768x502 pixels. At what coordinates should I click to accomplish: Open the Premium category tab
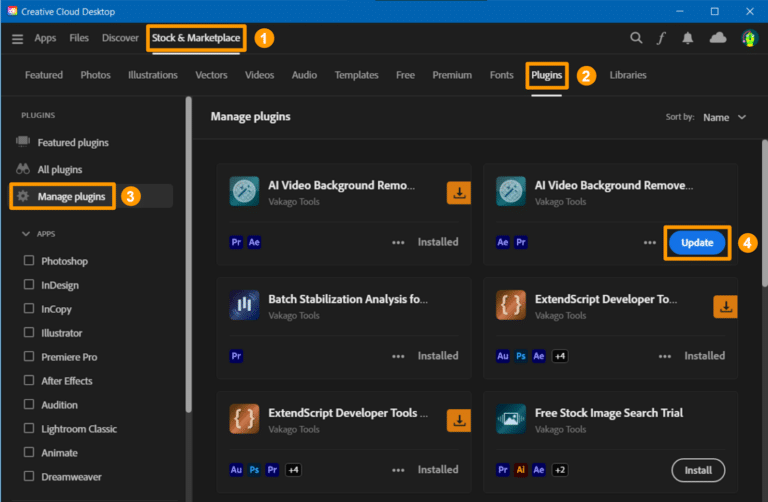452,75
